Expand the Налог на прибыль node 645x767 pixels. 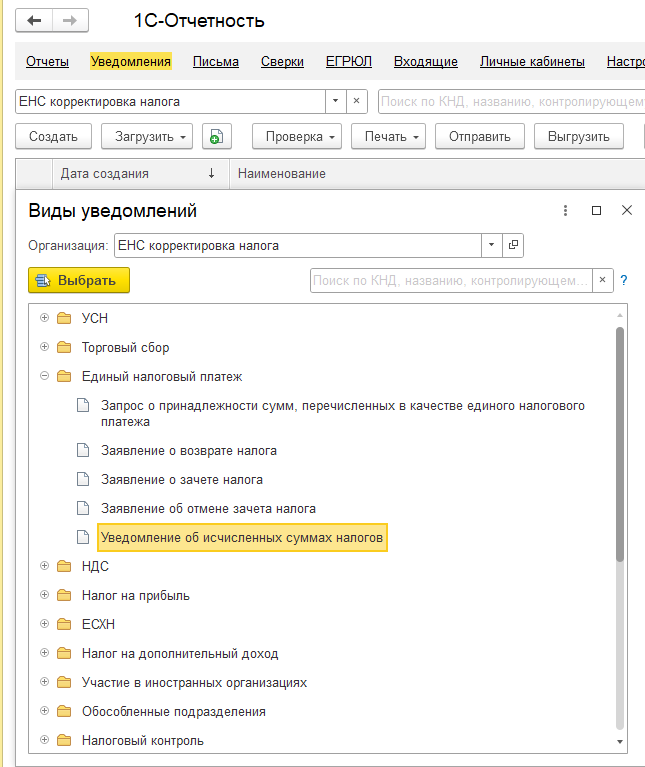click(44, 595)
